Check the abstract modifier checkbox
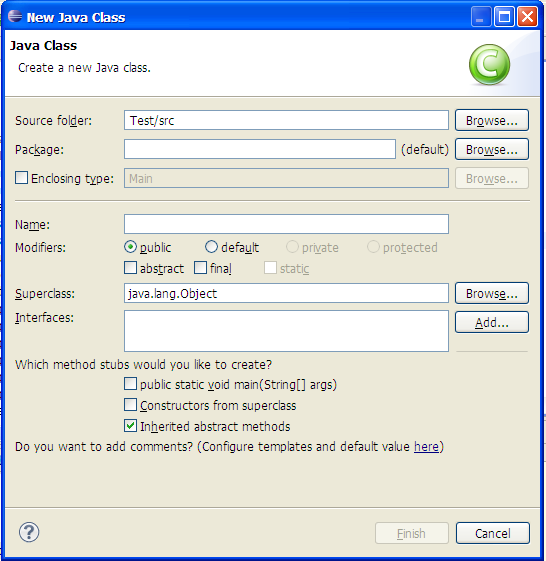 pyautogui.click(x=130, y=268)
